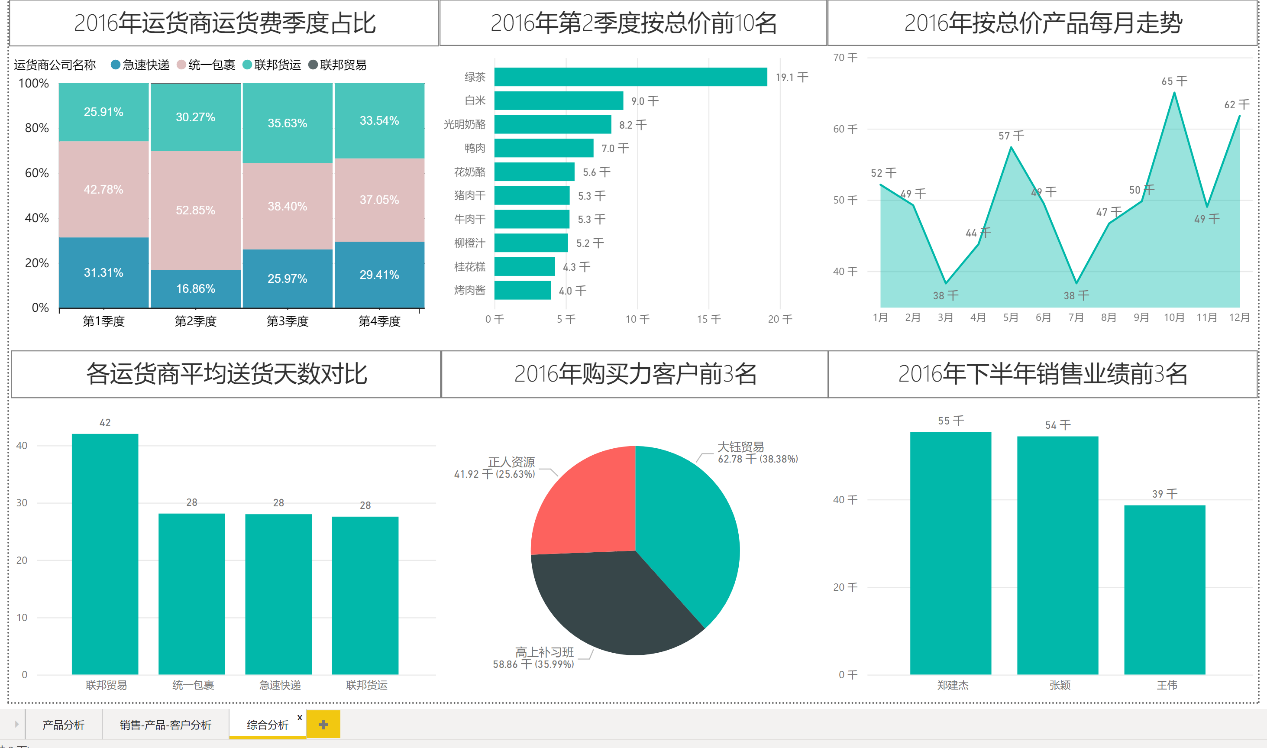The width and height of the screenshot is (1267, 748).
Task: Select the 光明奶酪 bar
Action: 552,124
